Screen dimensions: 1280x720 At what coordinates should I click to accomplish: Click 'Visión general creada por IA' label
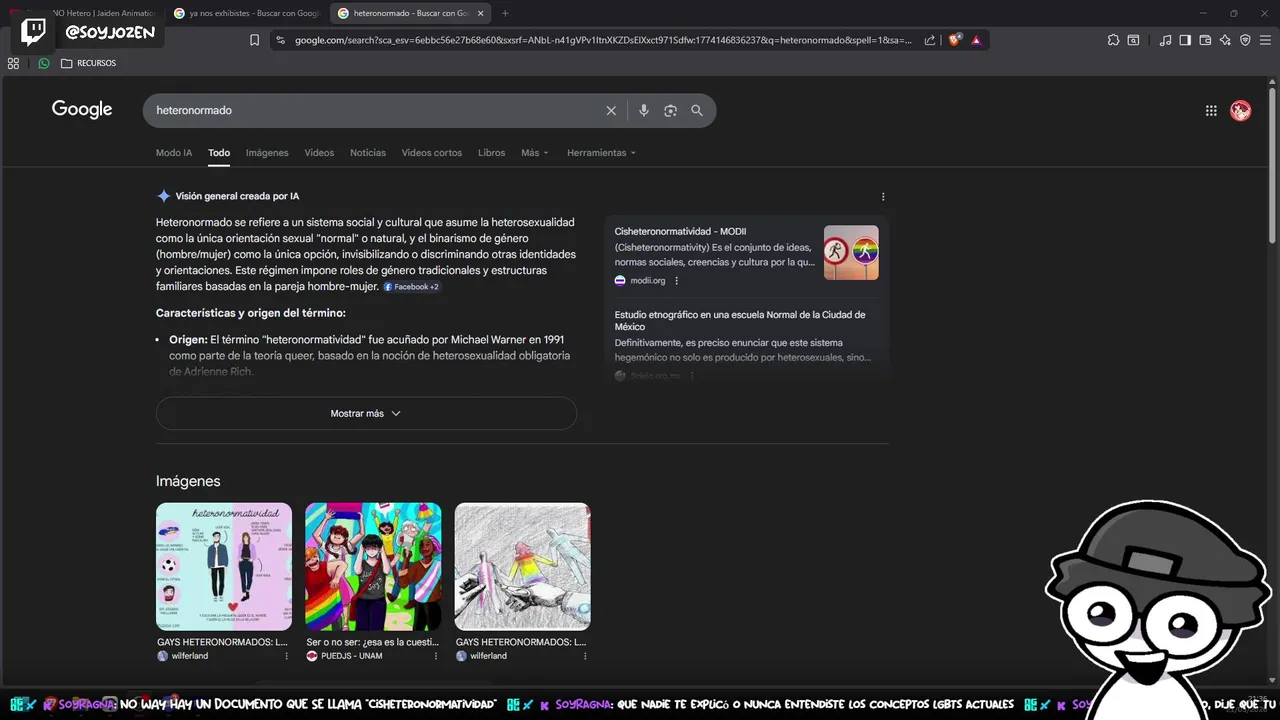(x=237, y=197)
